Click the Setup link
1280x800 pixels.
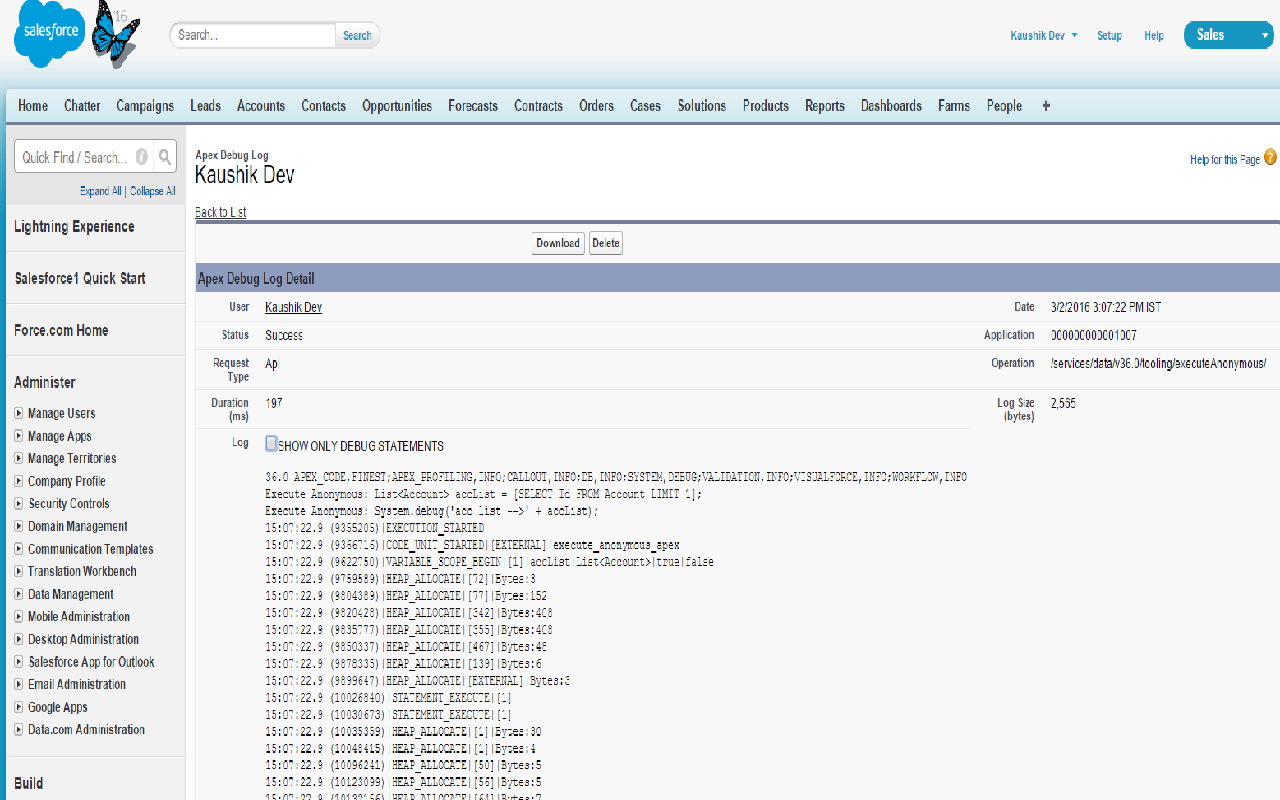click(x=1109, y=35)
